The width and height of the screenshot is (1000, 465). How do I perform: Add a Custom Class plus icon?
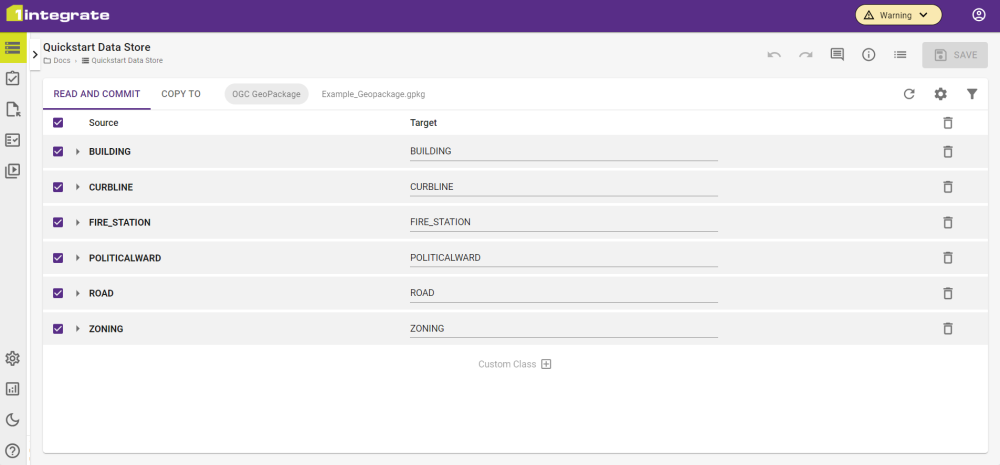coord(546,364)
